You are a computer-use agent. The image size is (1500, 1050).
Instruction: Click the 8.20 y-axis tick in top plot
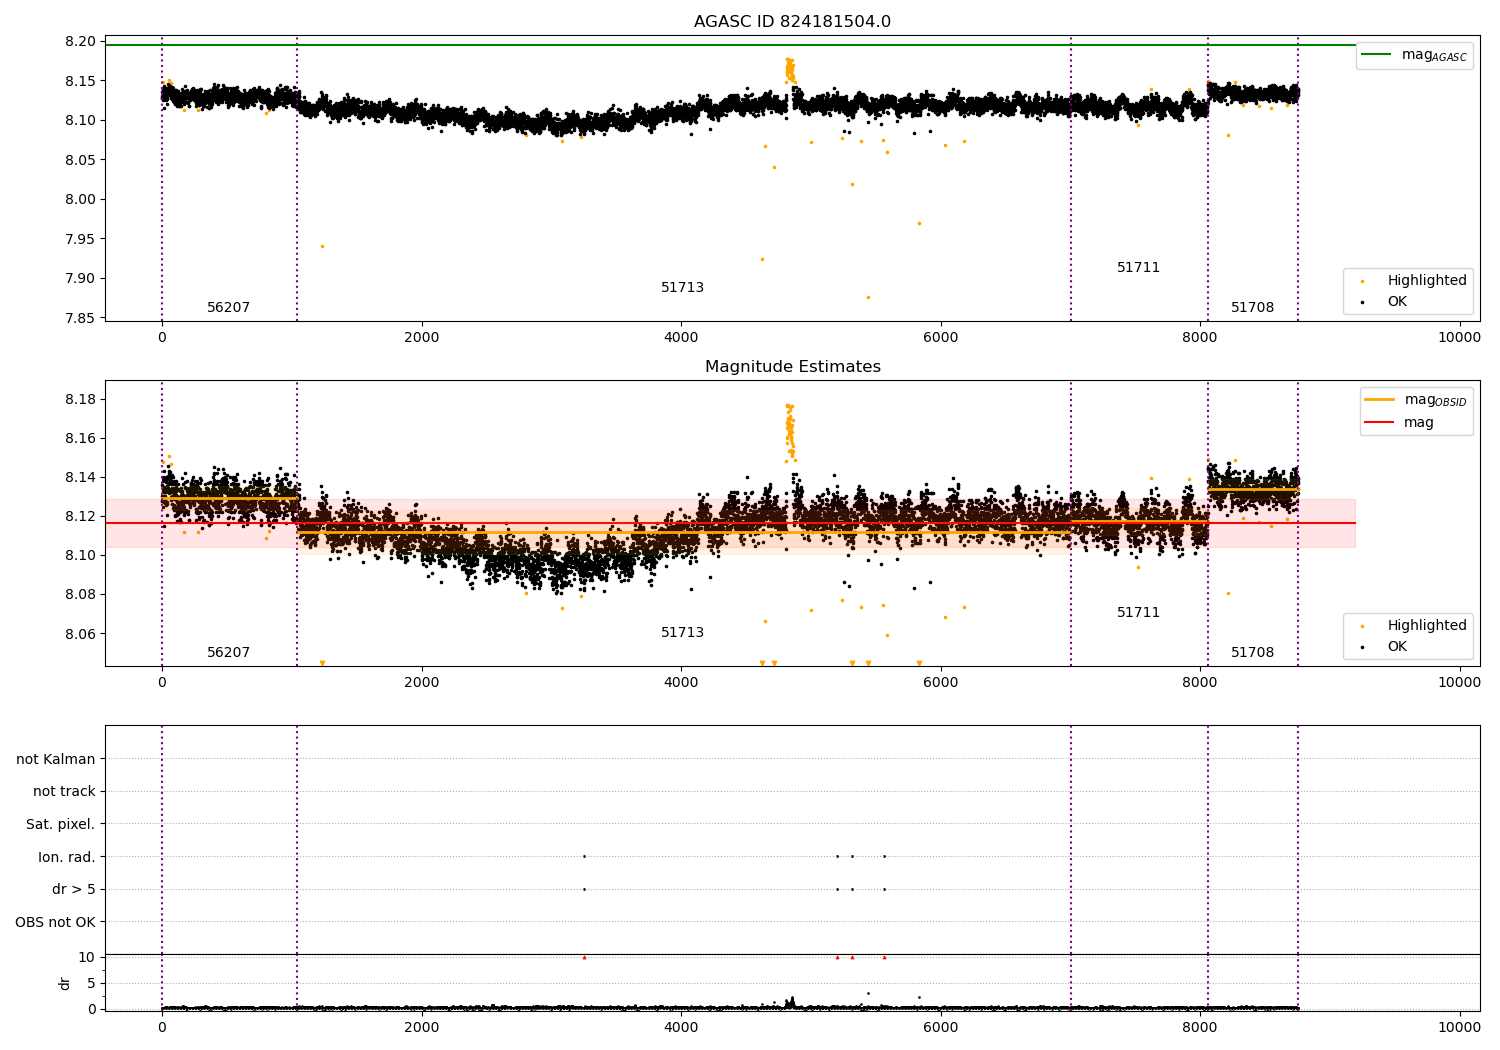click(x=82, y=41)
